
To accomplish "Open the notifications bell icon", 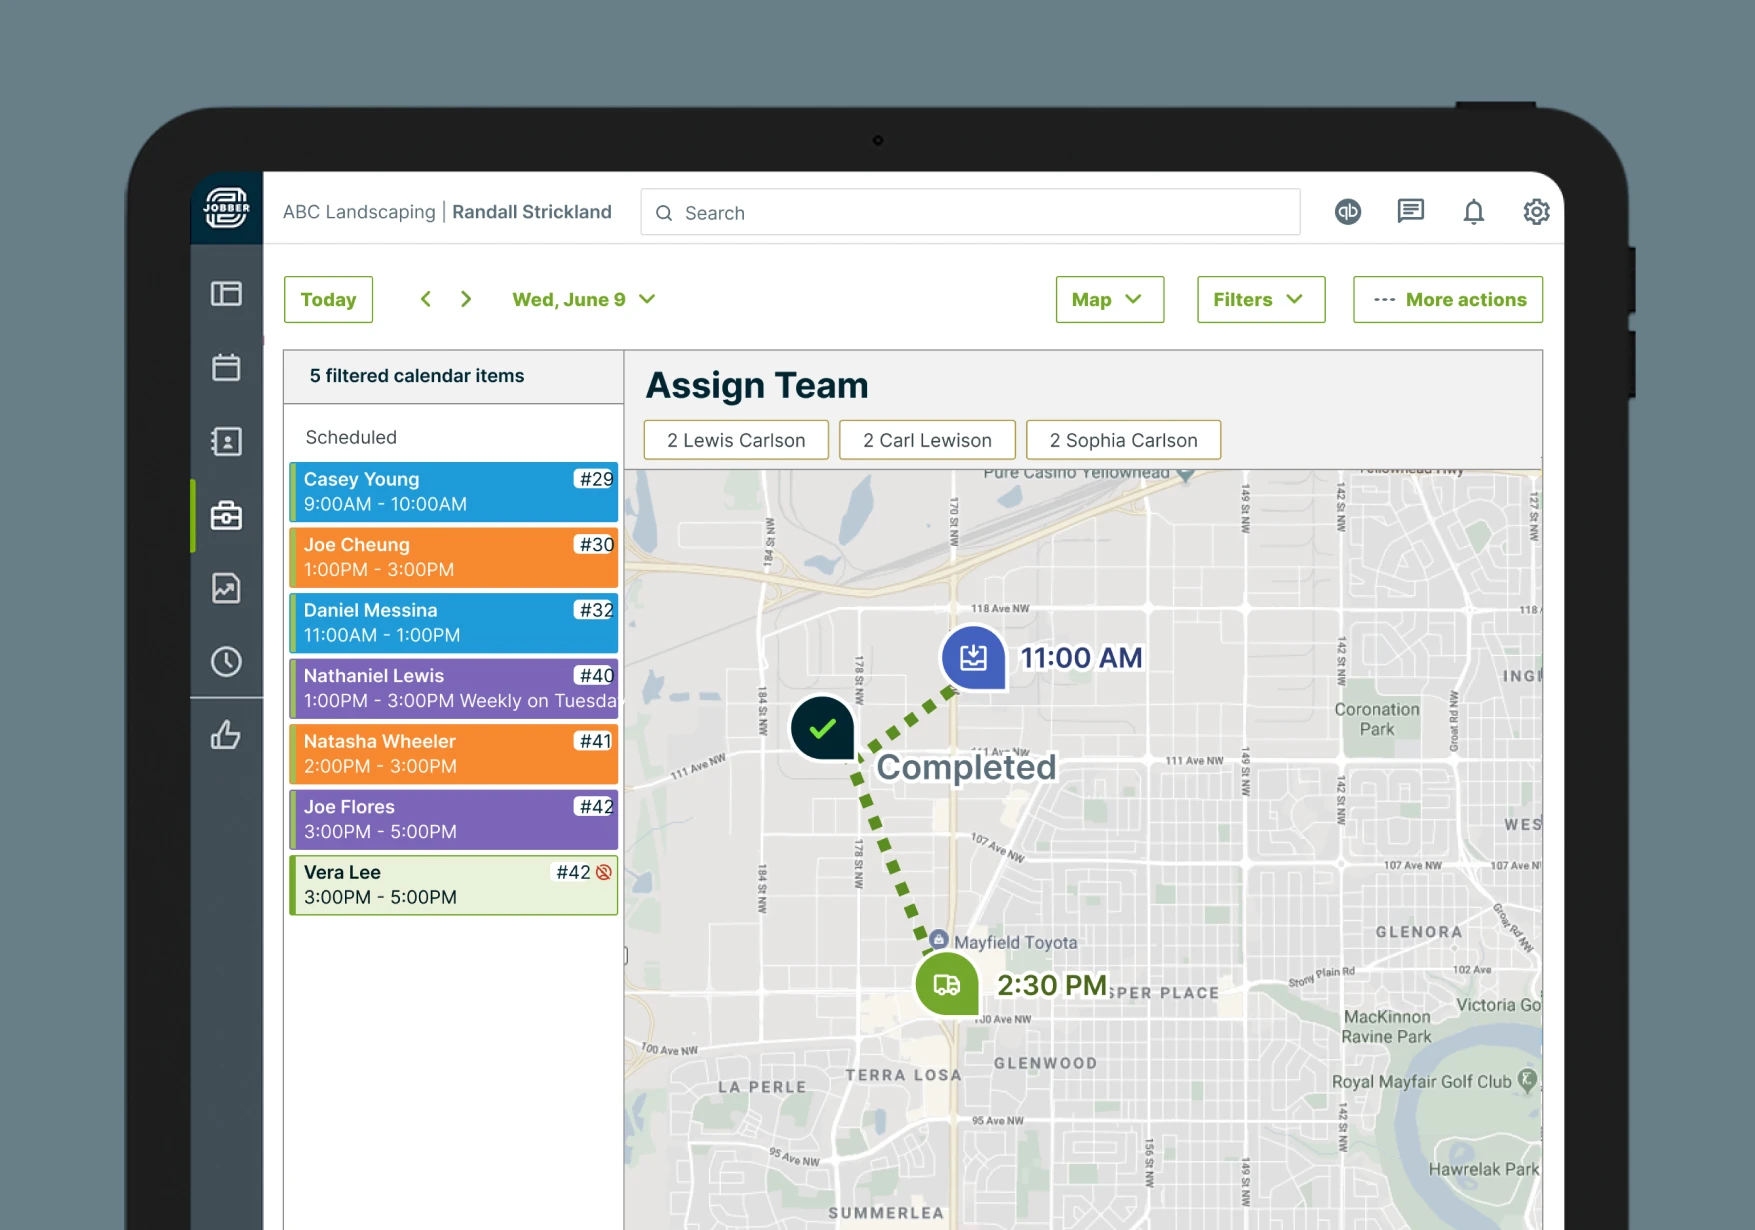I will pos(1473,212).
